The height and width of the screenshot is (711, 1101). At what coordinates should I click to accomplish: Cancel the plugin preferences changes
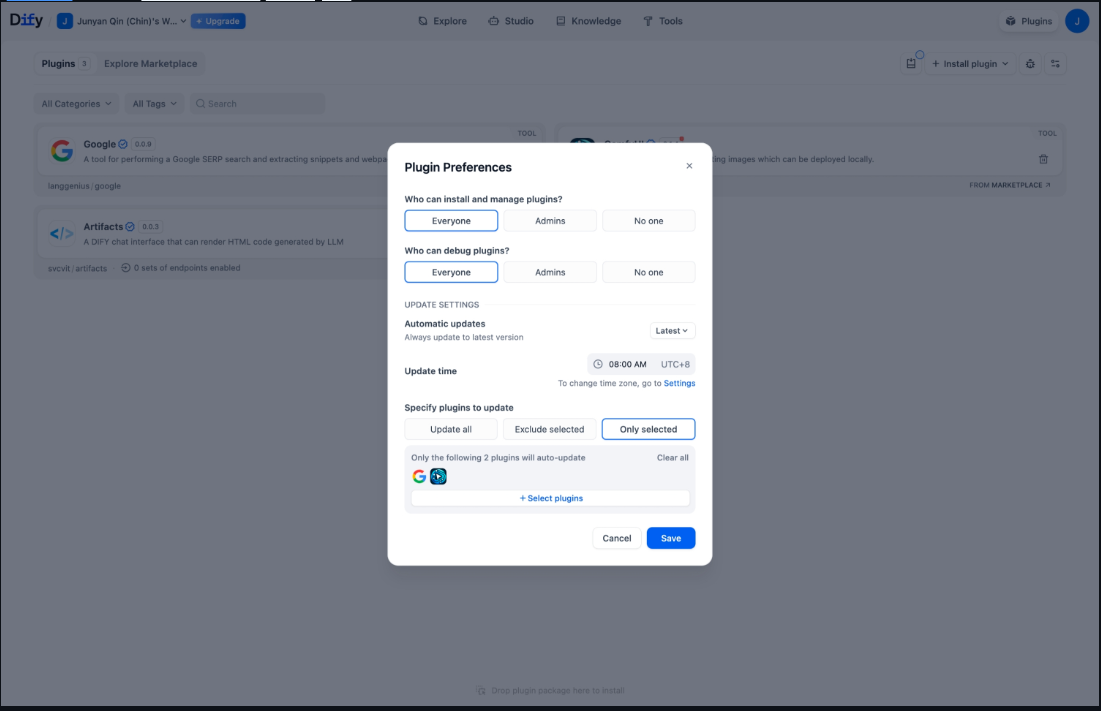(617, 538)
